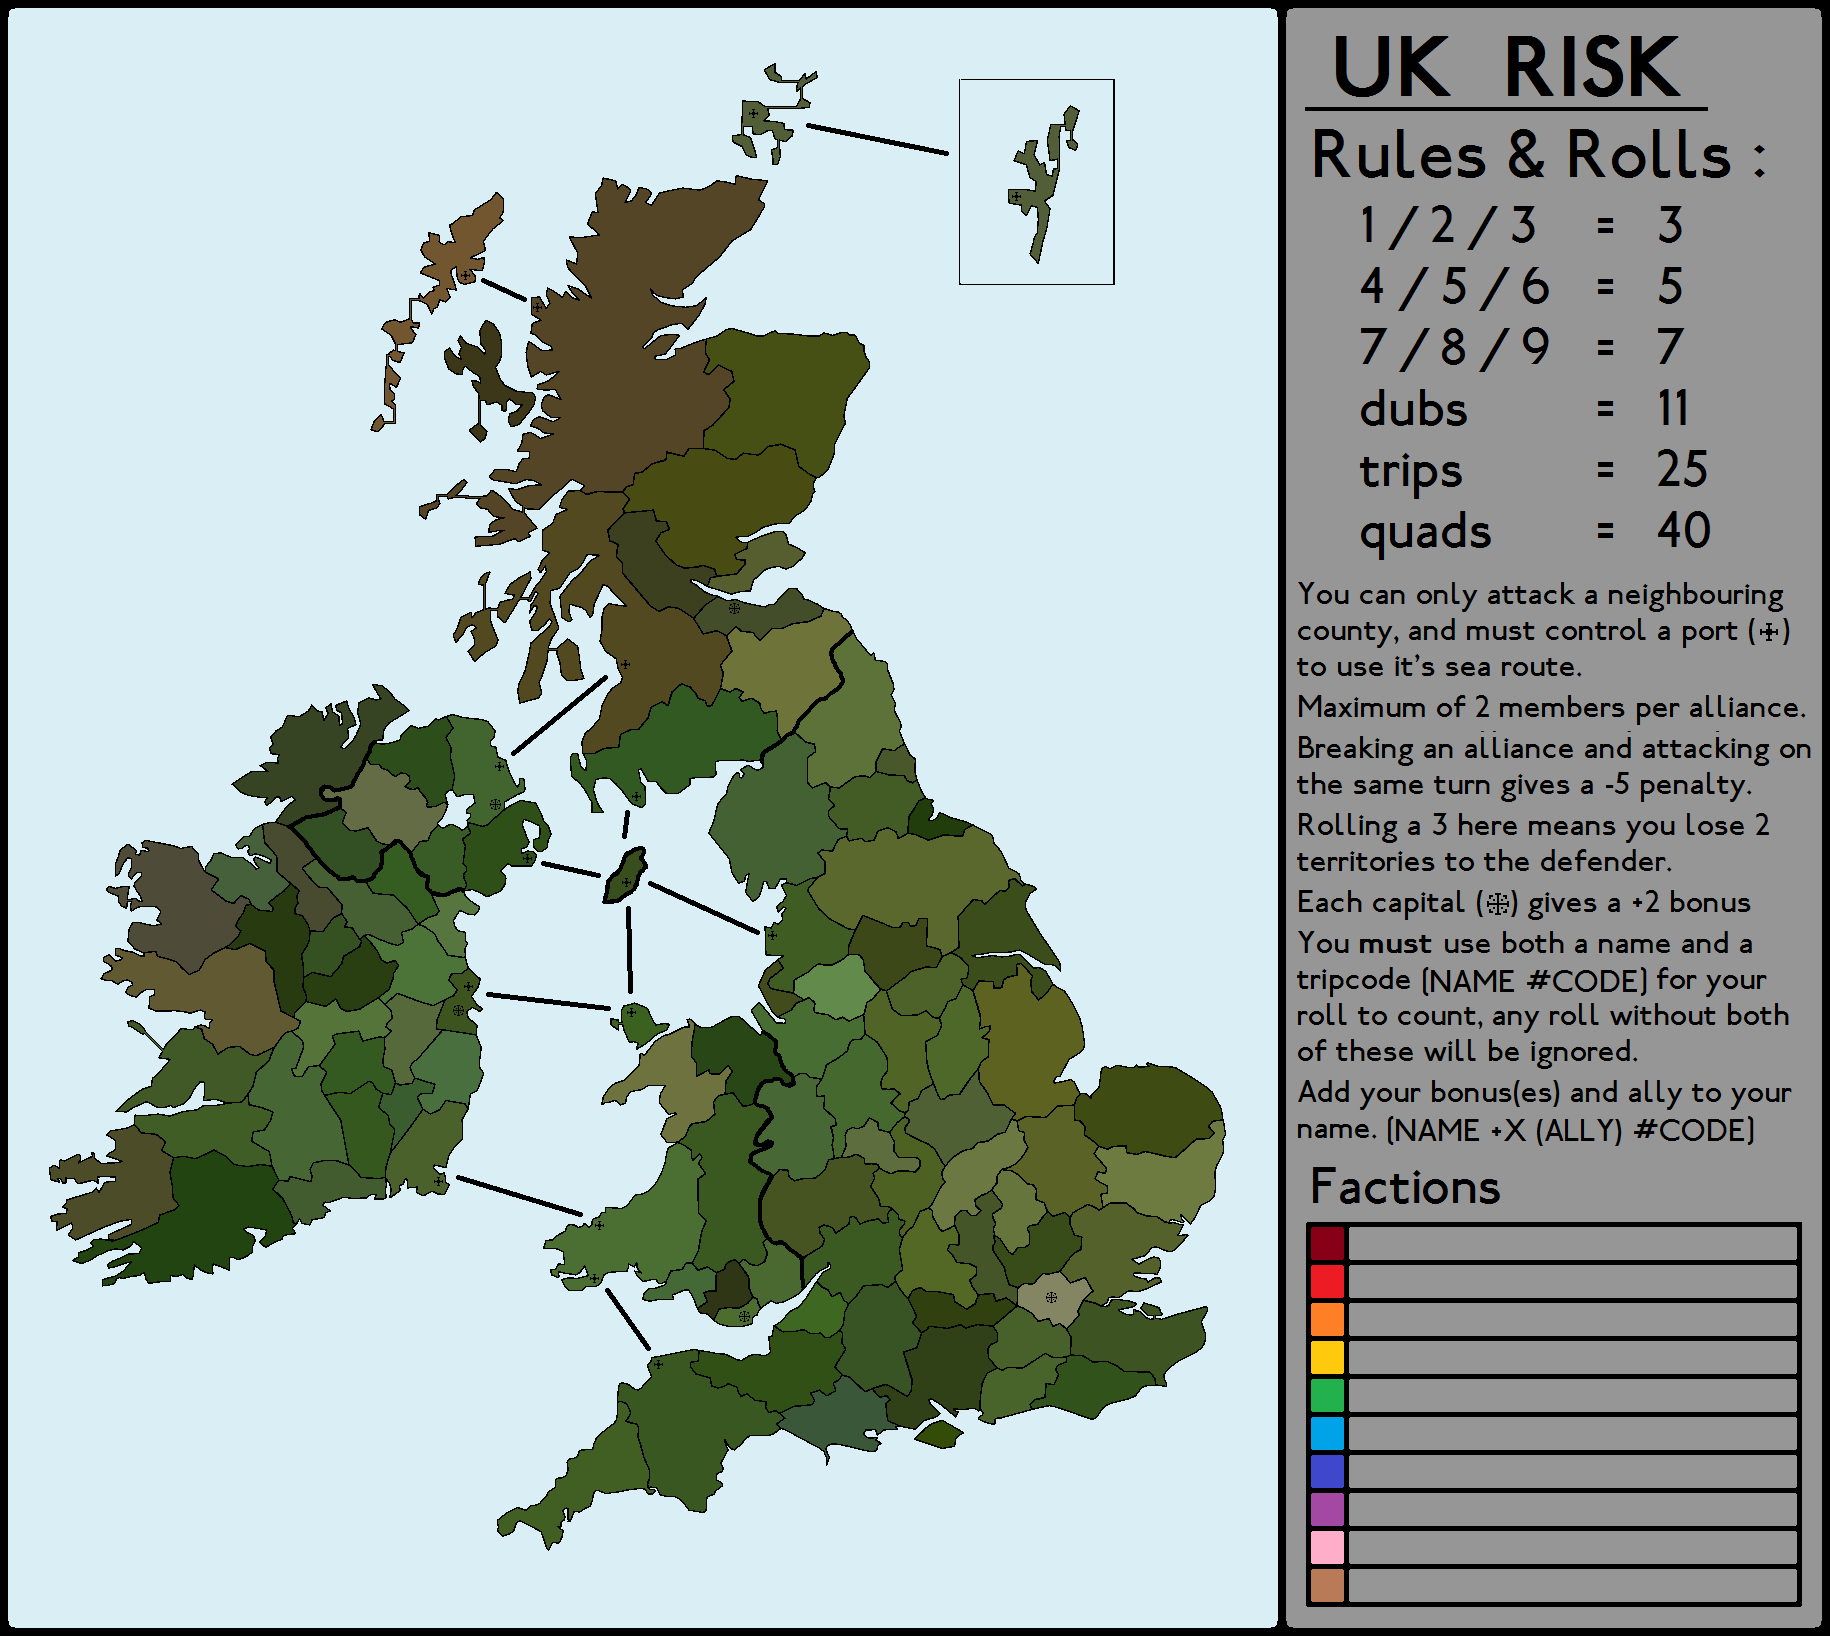The width and height of the screenshot is (1830, 1636).
Task: Choose the bright red faction swatch
Action: tap(1327, 1282)
